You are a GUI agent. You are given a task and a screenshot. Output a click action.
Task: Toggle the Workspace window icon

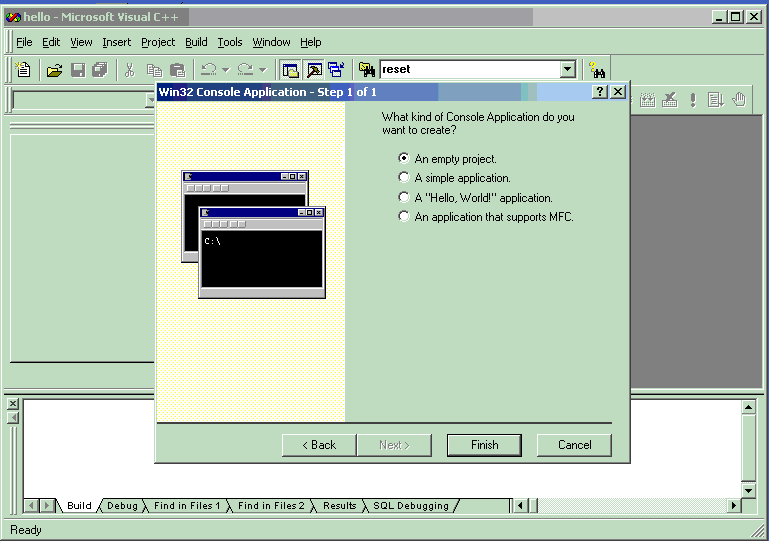pyautogui.click(x=290, y=70)
